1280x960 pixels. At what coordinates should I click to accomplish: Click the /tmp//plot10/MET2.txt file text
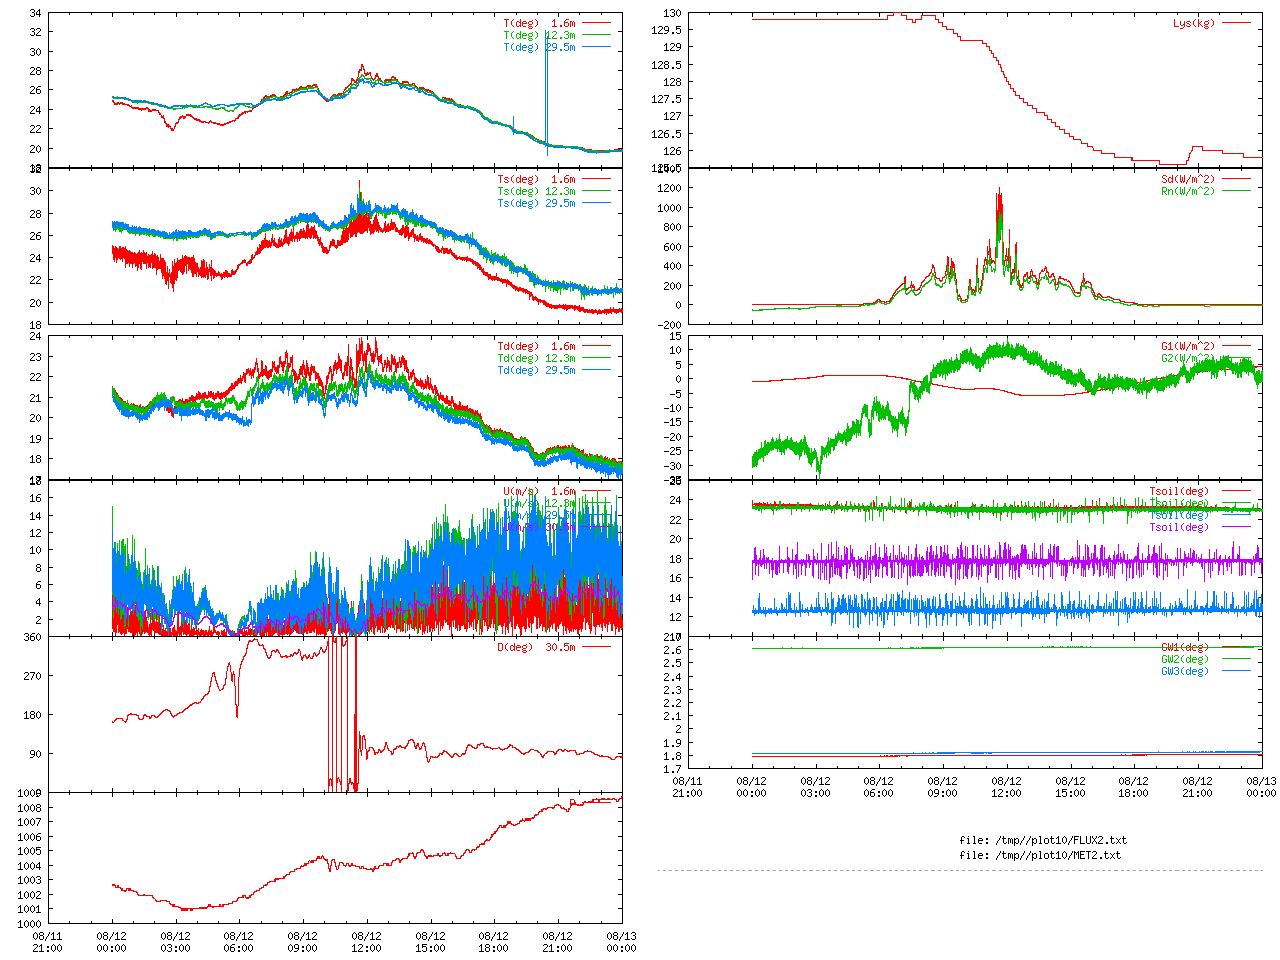pos(1040,855)
